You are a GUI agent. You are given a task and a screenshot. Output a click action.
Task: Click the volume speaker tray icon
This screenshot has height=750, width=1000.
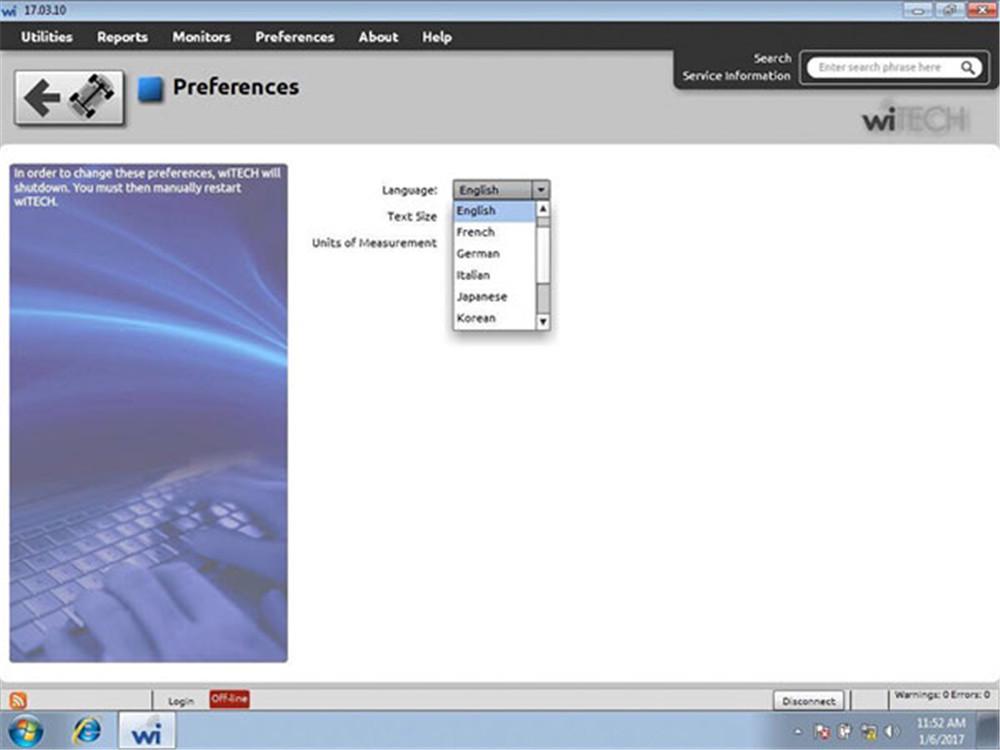point(892,731)
